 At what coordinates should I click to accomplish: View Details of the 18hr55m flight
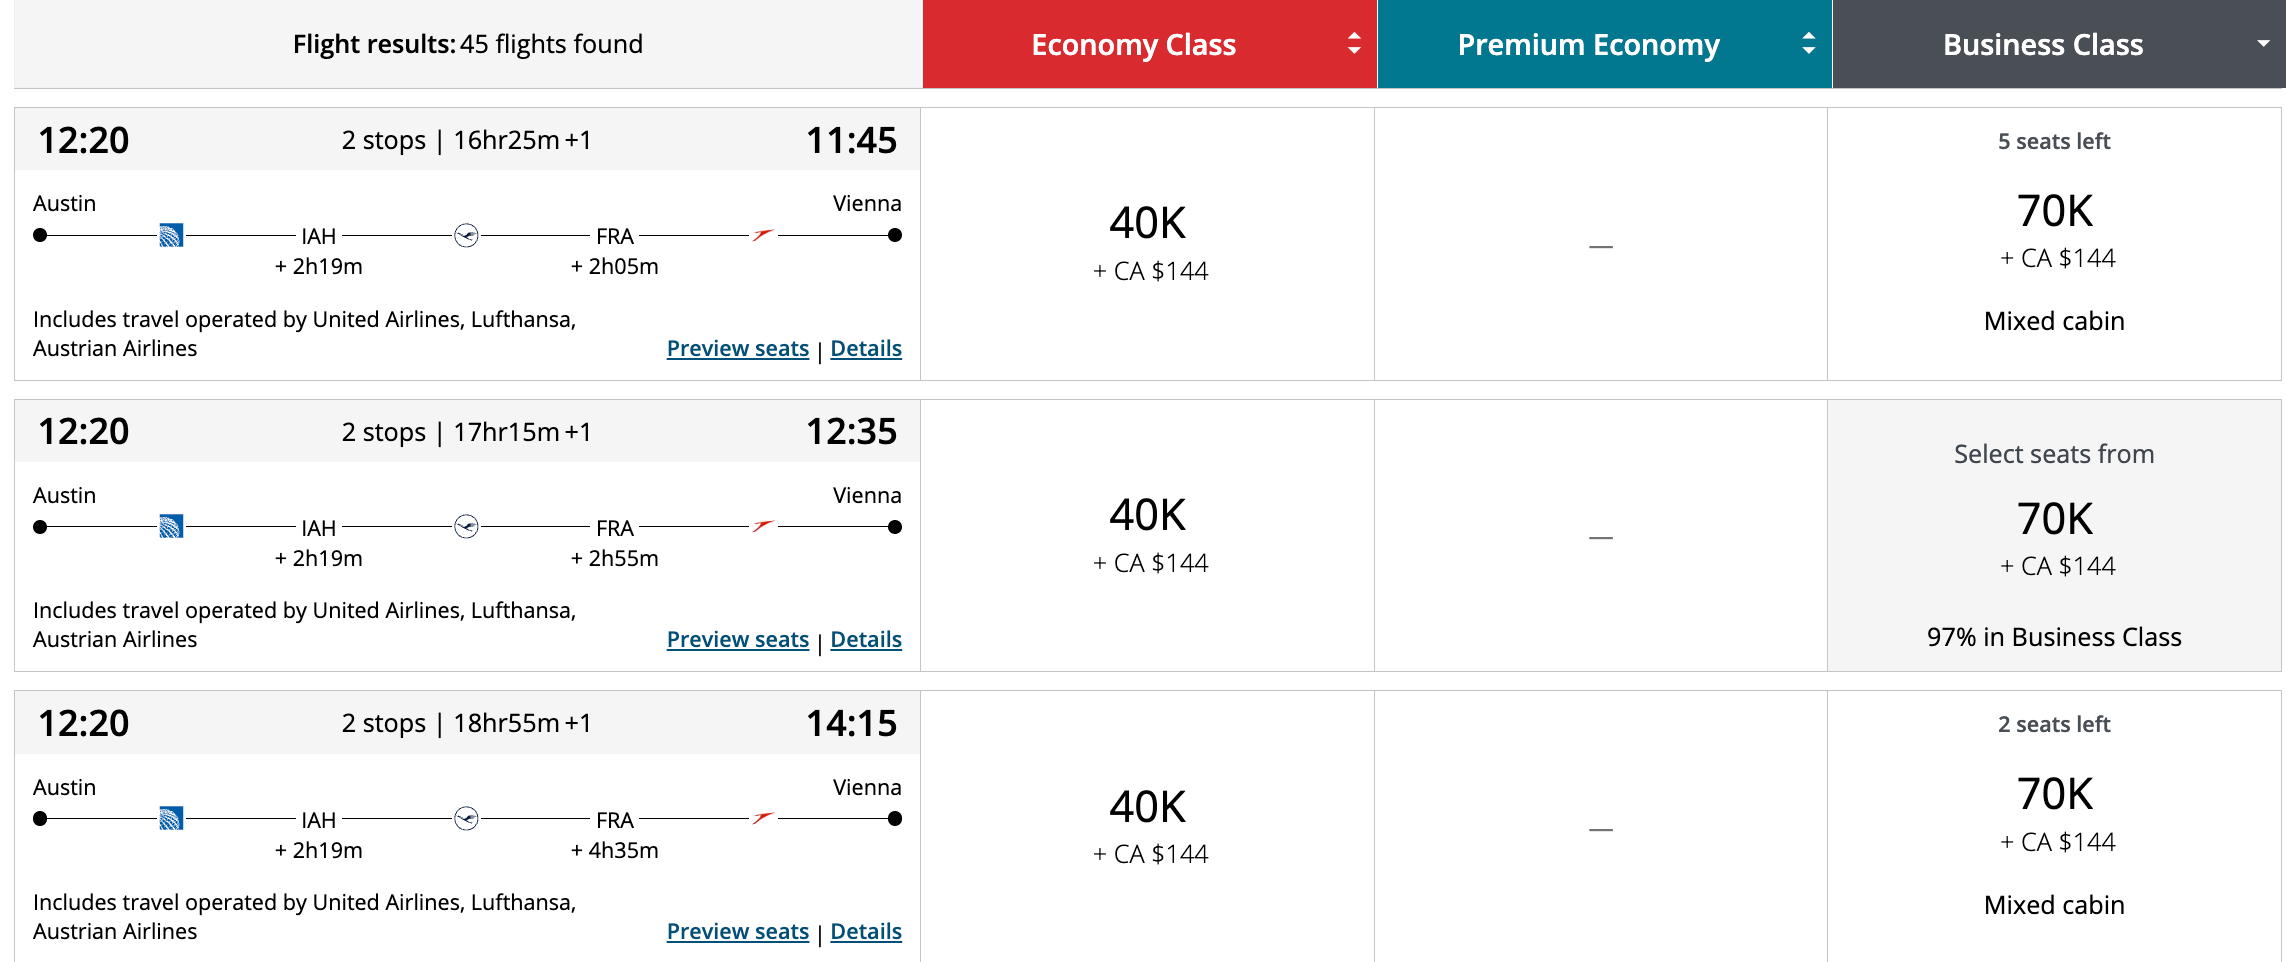[866, 931]
